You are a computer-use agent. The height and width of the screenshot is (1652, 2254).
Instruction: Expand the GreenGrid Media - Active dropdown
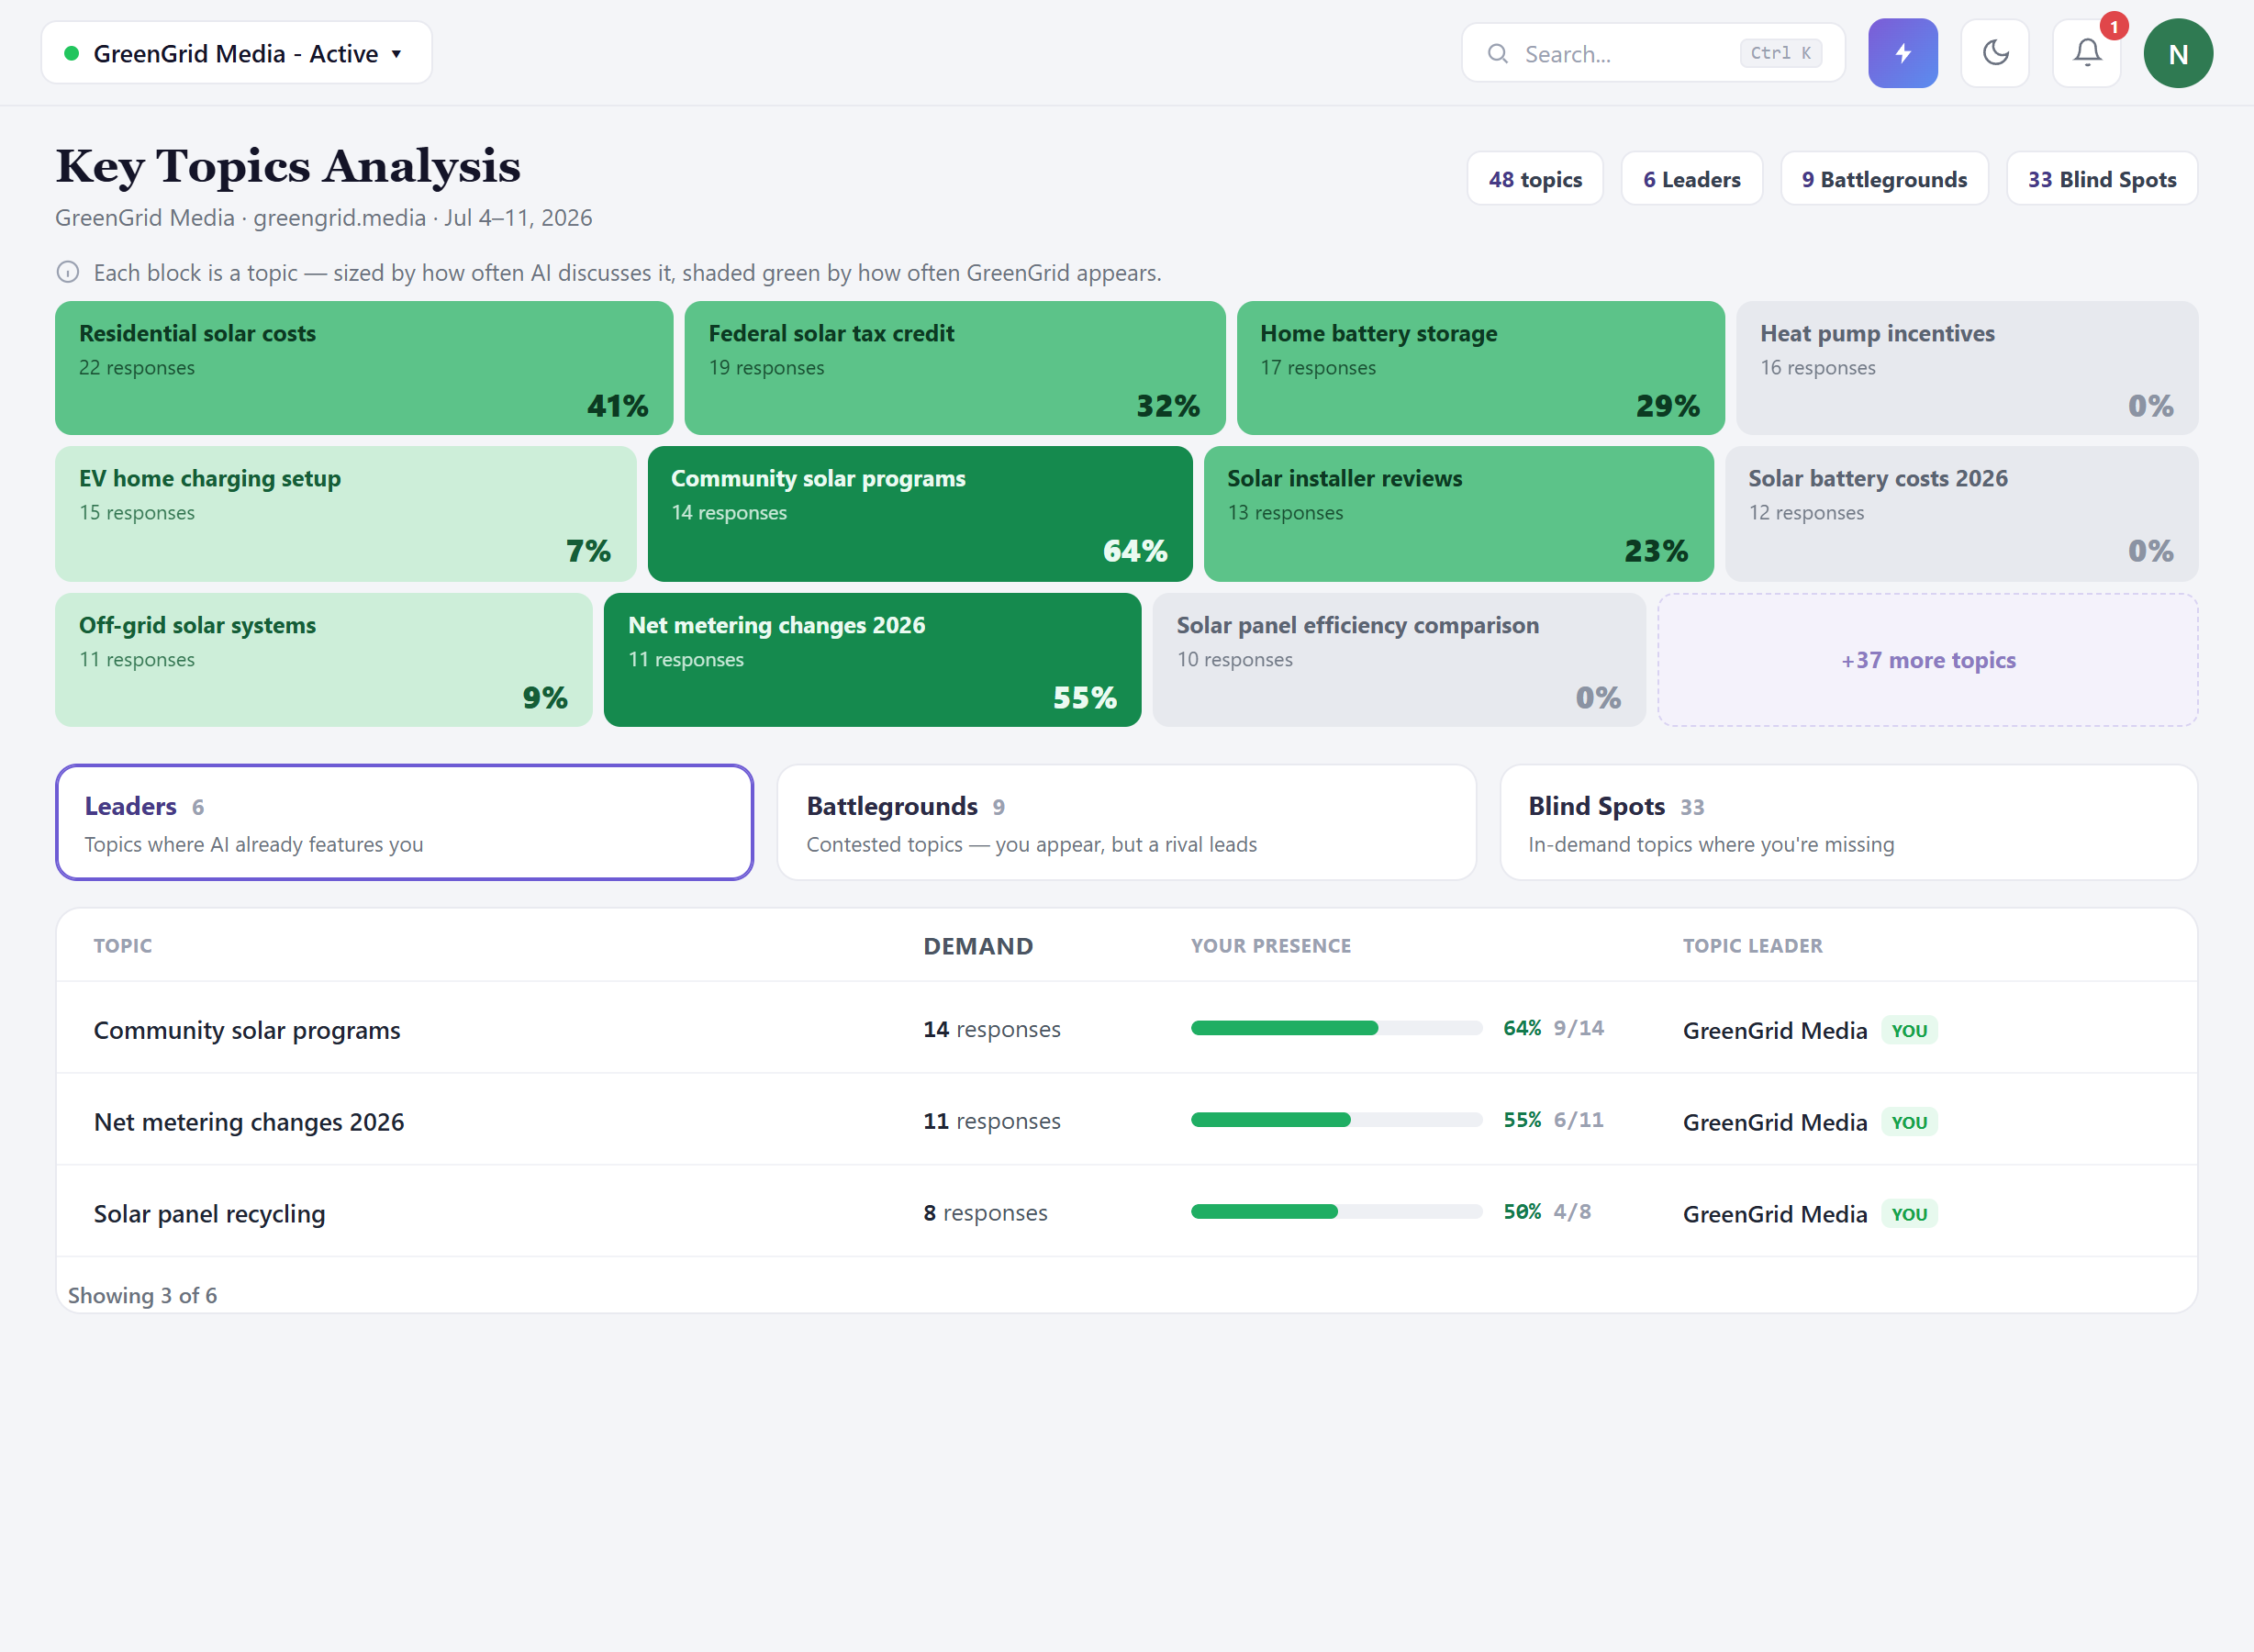pyautogui.click(x=236, y=53)
